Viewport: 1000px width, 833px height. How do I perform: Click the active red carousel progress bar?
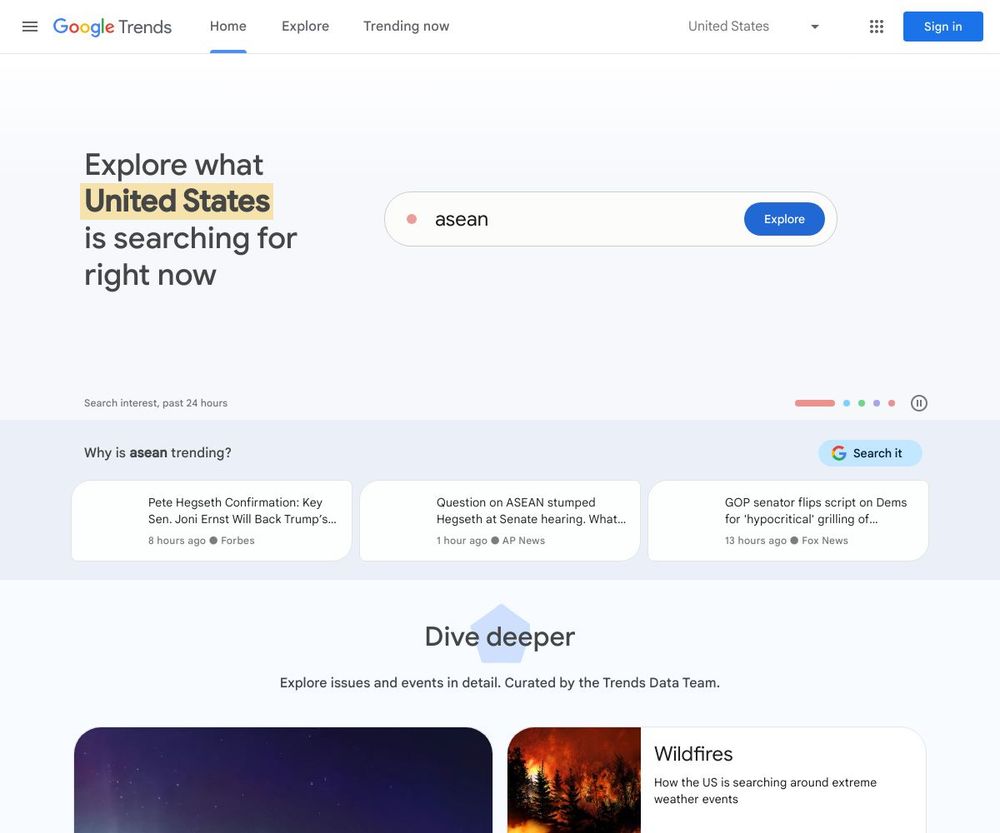coord(814,403)
